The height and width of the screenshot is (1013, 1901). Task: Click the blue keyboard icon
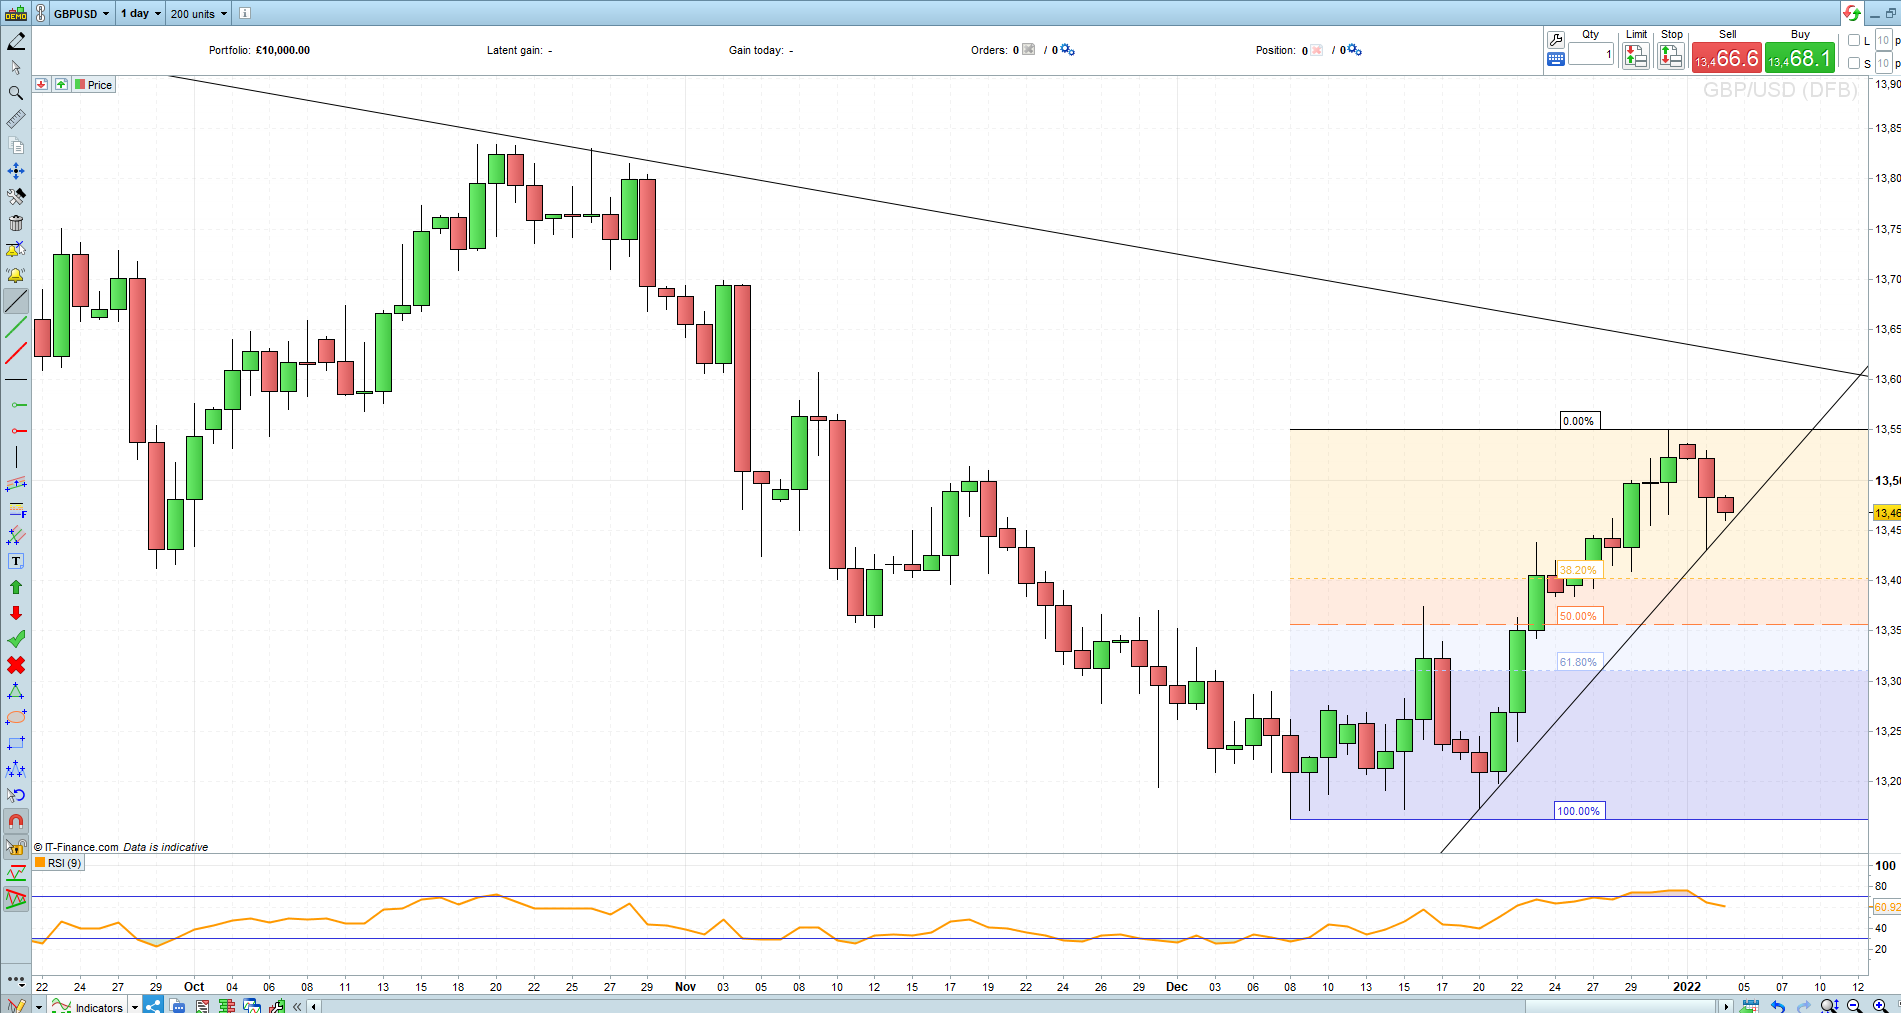tap(1556, 59)
